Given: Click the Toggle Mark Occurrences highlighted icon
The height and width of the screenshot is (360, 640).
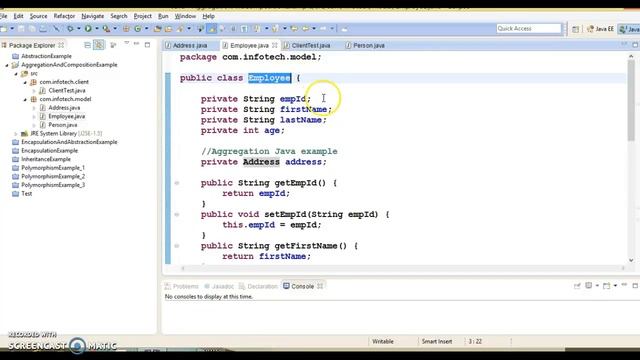Looking at the screenshot, I should coord(212,29).
